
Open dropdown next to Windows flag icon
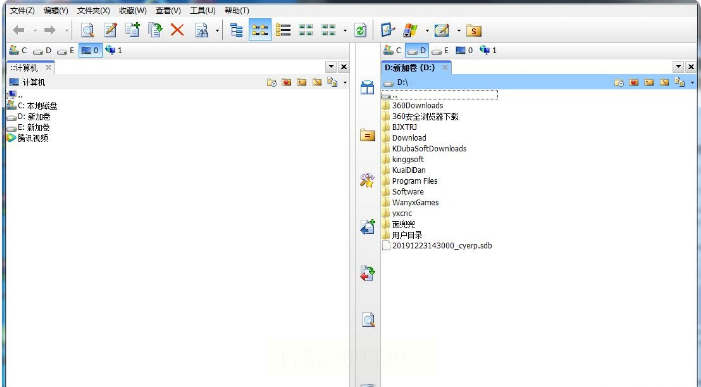click(427, 31)
